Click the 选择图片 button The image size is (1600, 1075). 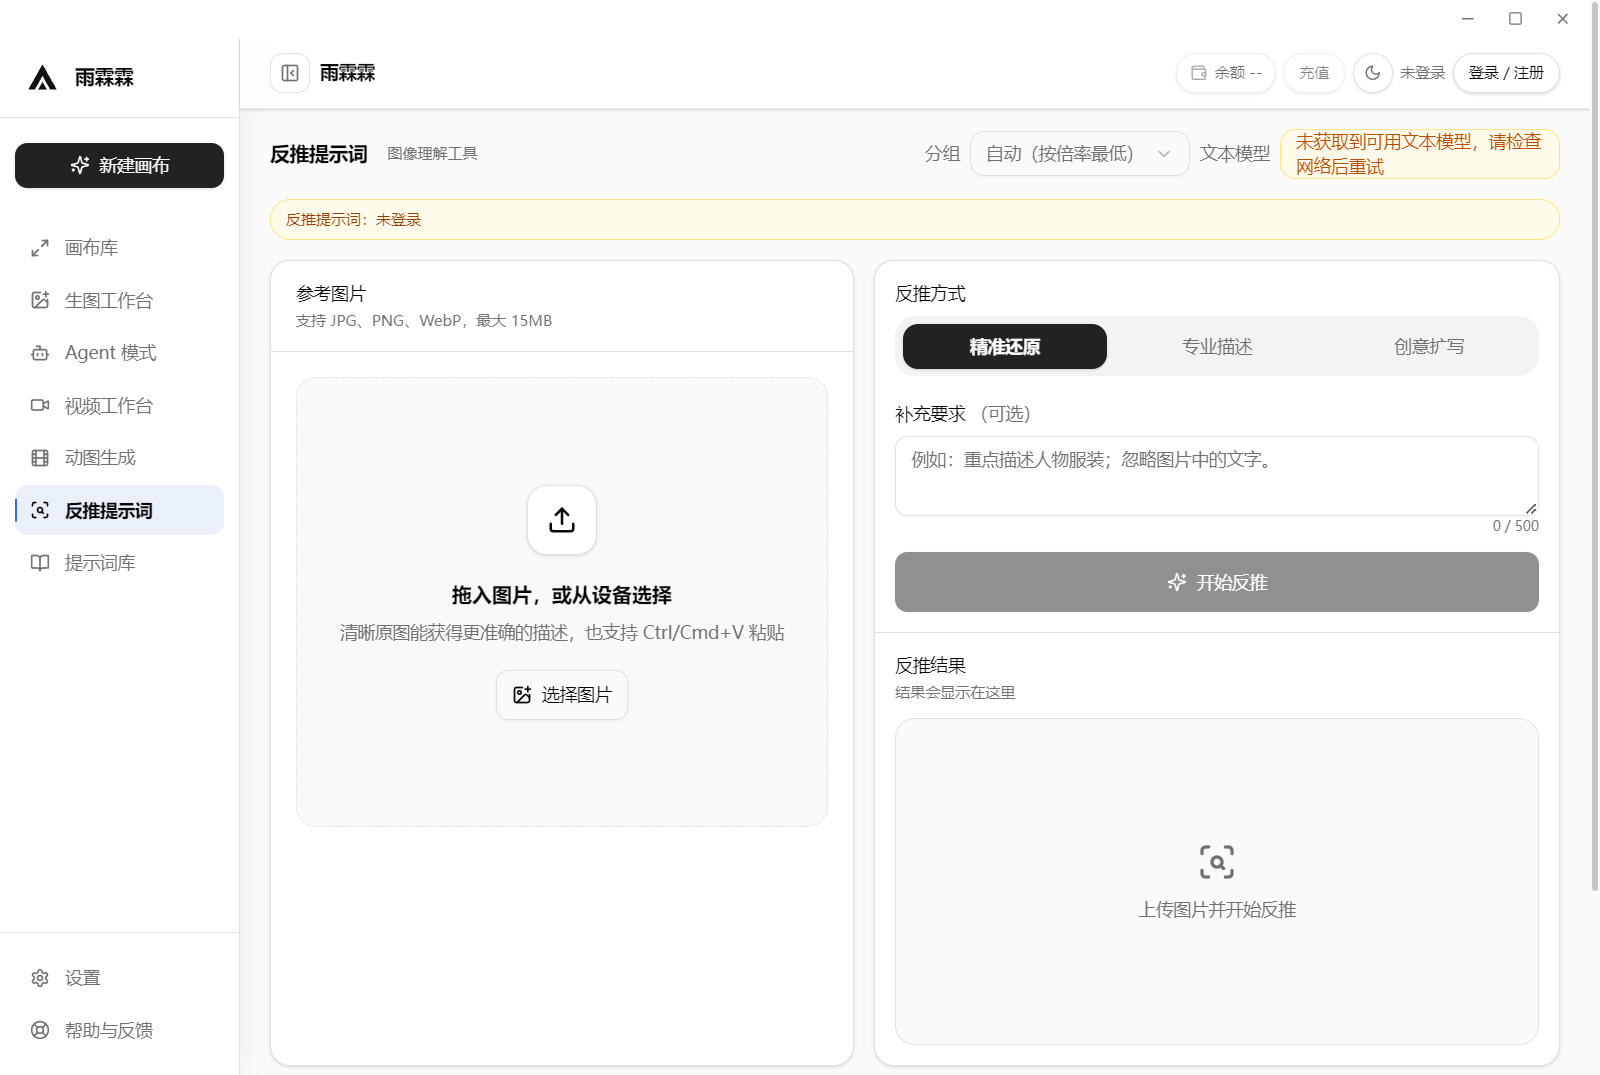click(x=562, y=695)
